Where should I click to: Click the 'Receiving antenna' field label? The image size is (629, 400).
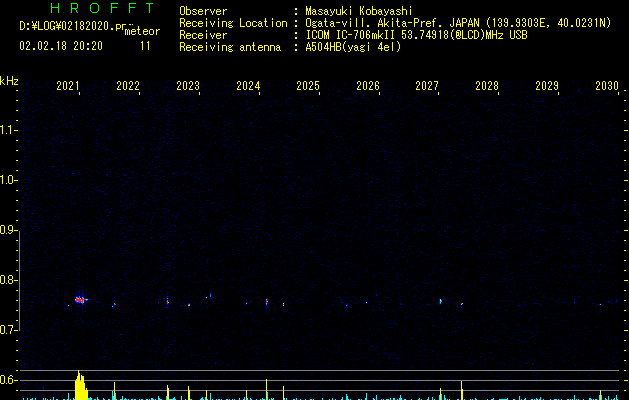click(x=230, y=47)
